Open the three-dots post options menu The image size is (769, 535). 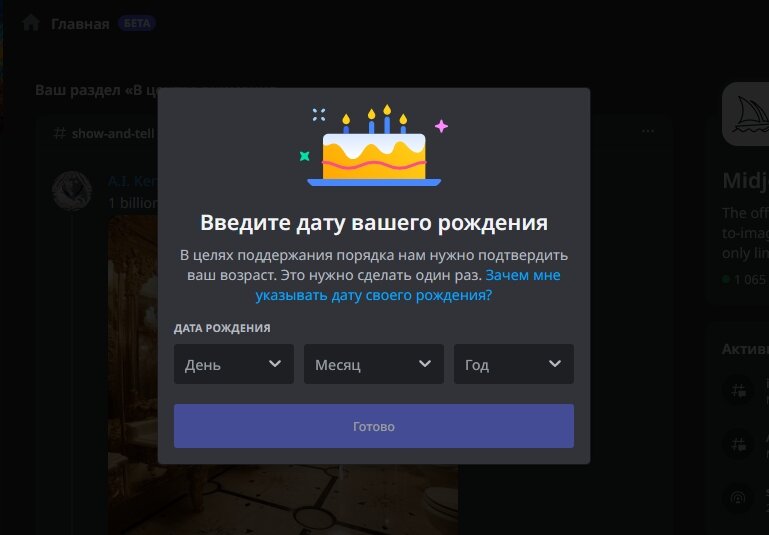[648, 131]
